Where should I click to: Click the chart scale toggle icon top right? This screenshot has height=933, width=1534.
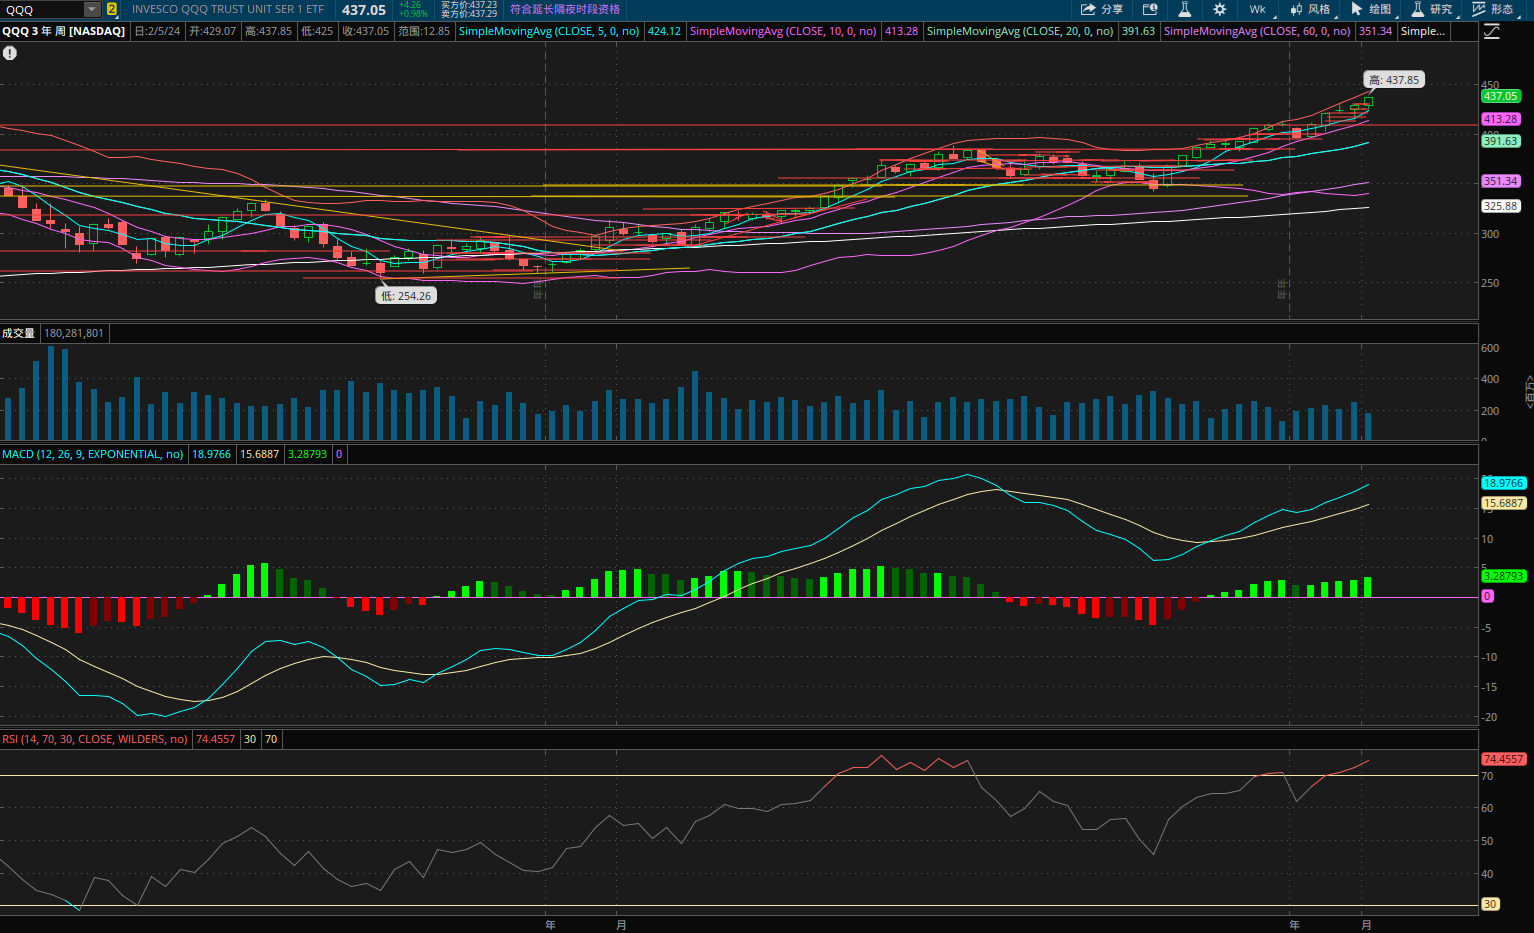[x=1492, y=31]
